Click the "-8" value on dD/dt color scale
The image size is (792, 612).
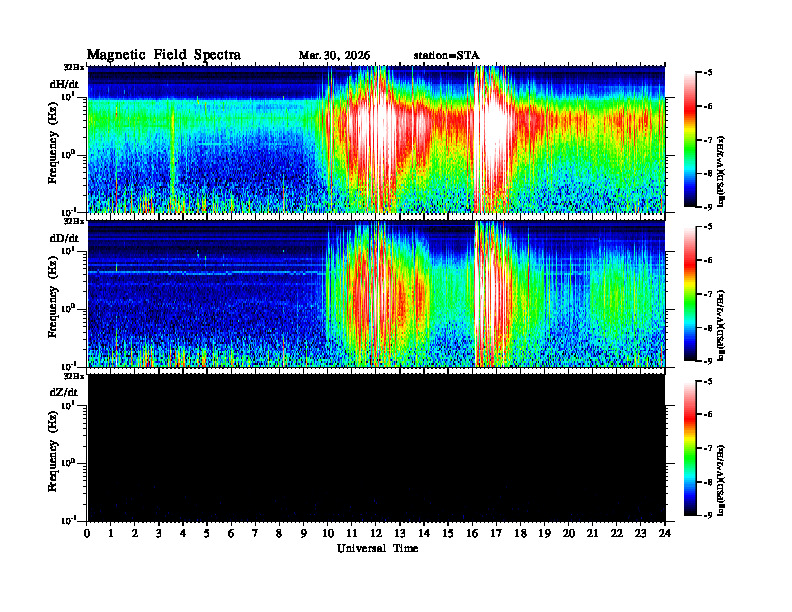click(708, 327)
